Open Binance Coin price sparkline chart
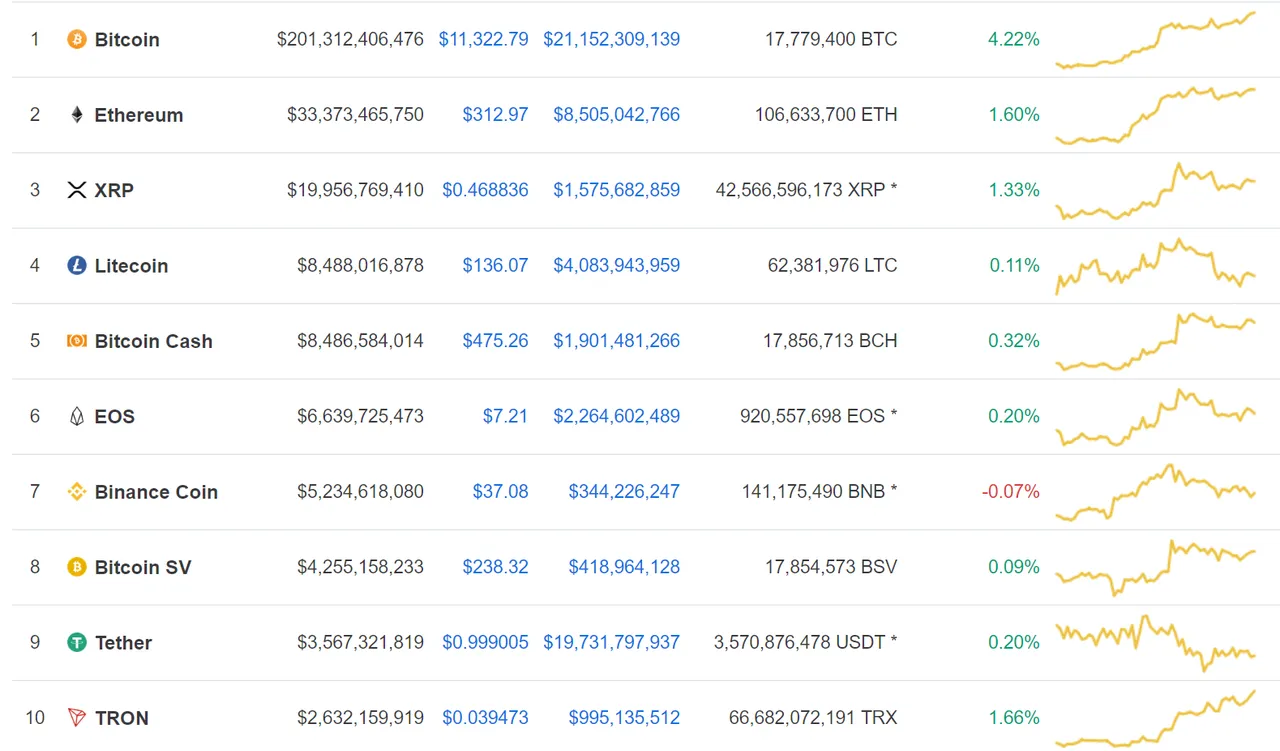This screenshot has width=1280, height=751. coord(1156,492)
